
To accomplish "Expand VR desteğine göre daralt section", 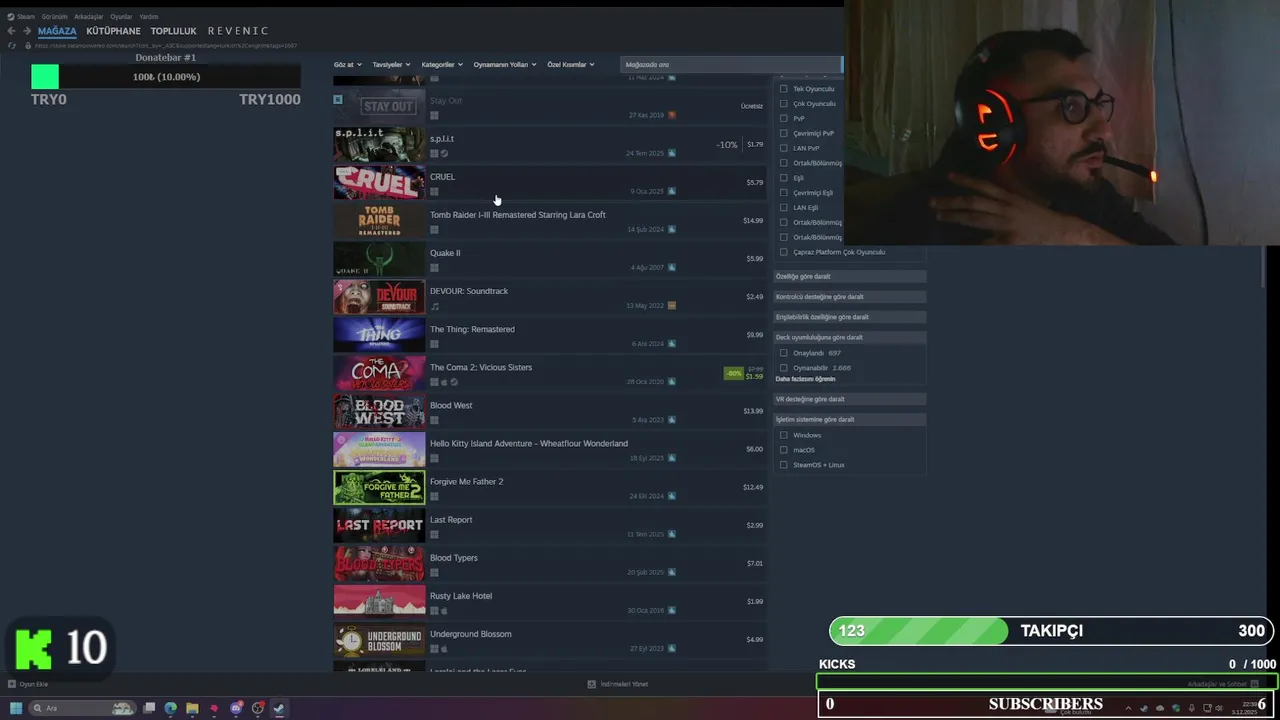I will pyautogui.click(x=849, y=399).
